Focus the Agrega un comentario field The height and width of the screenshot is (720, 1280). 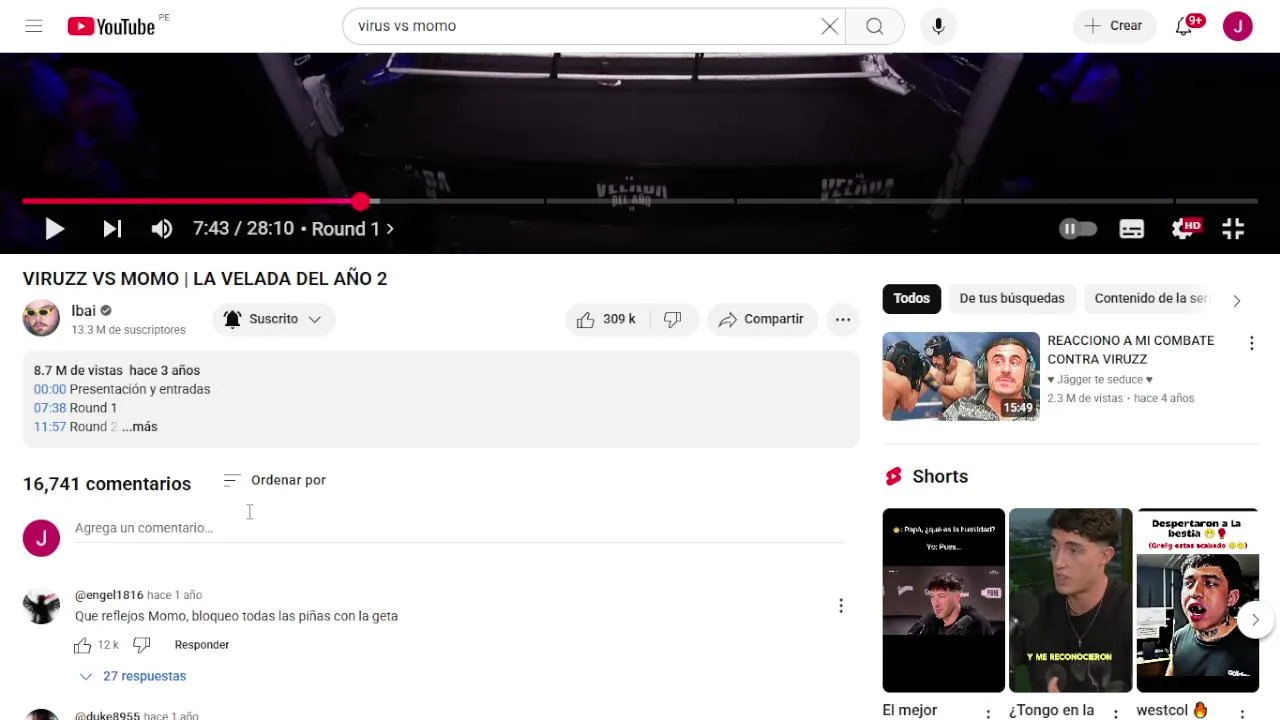click(x=460, y=528)
